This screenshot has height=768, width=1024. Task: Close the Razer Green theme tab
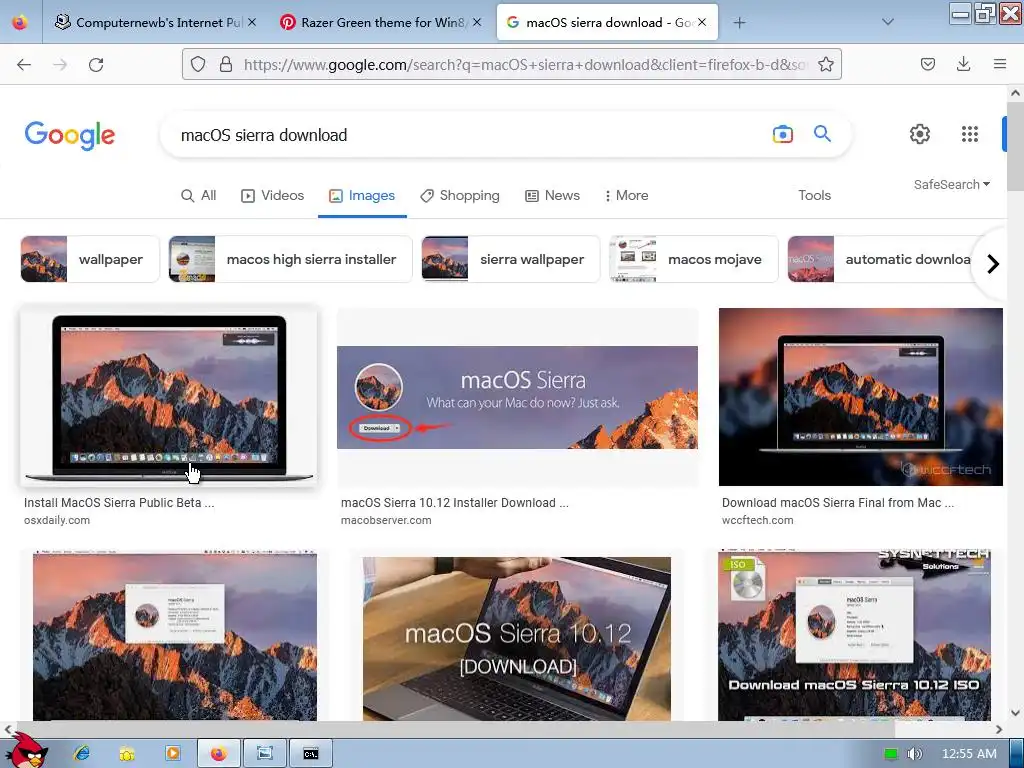tap(477, 22)
